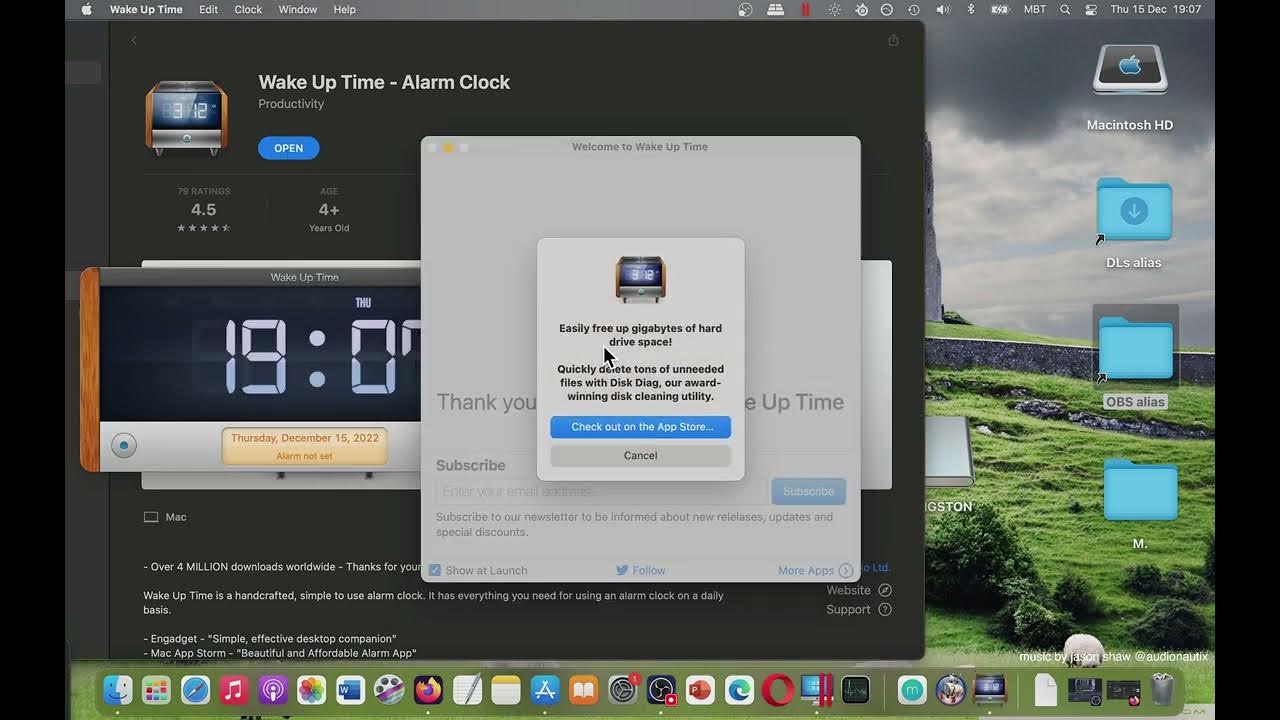Image resolution: width=1280 pixels, height=720 pixels.
Task: Open App Store from the Dock
Action: [545, 690]
